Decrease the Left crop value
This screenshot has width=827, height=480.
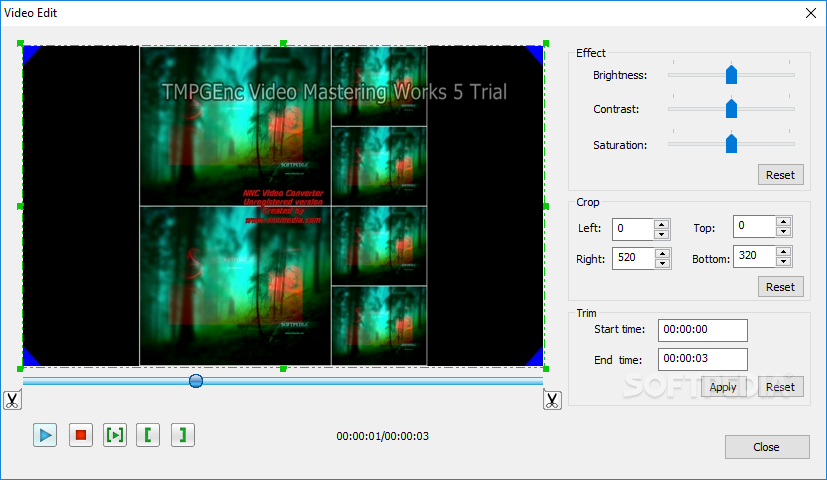click(661, 234)
